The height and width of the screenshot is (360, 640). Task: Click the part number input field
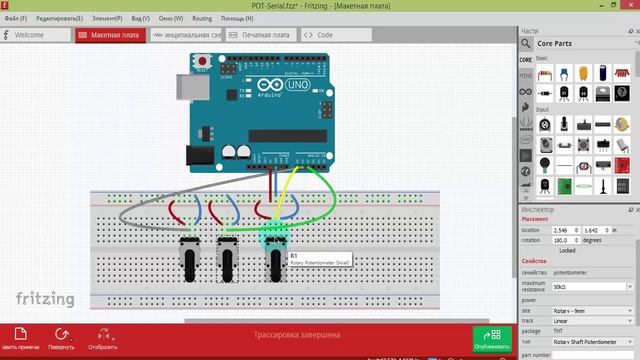coord(593,355)
